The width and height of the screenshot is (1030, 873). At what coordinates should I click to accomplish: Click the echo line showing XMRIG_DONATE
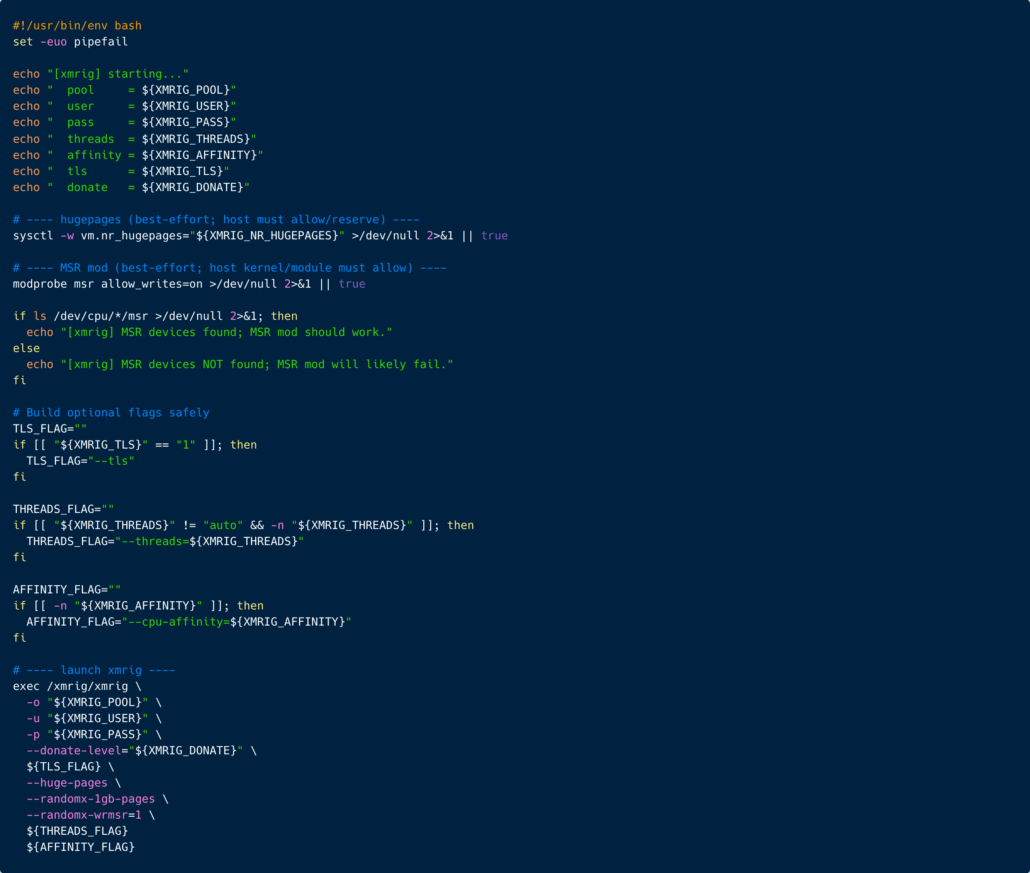pos(130,187)
